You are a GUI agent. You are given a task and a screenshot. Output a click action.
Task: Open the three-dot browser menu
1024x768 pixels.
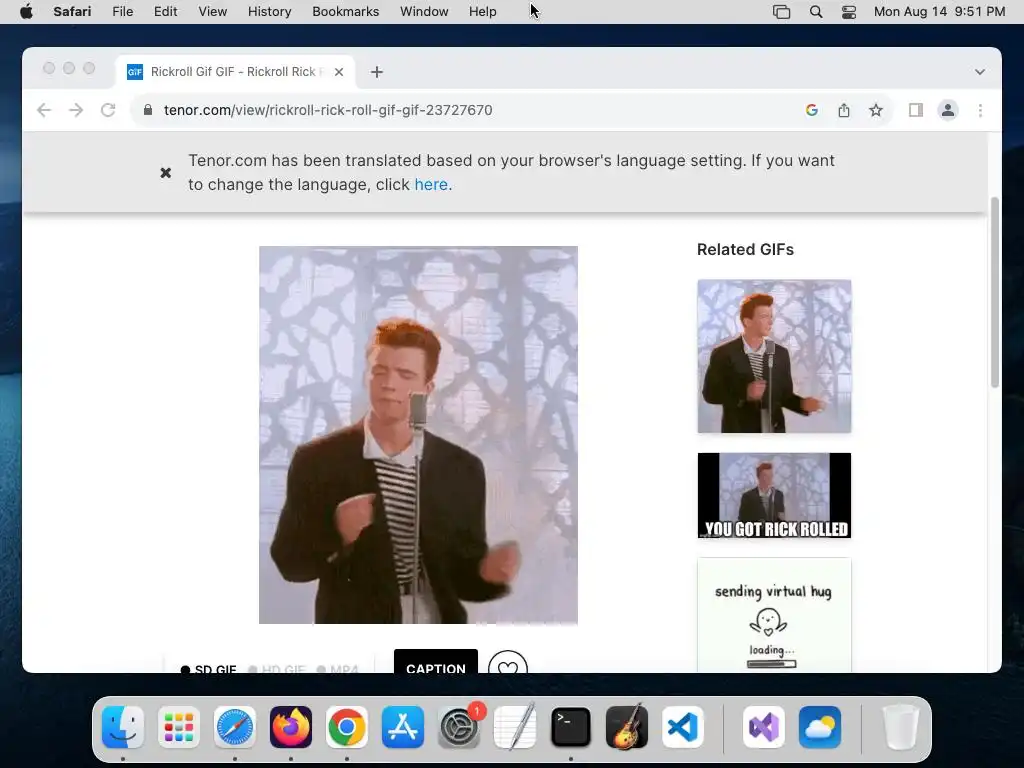pos(980,110)
